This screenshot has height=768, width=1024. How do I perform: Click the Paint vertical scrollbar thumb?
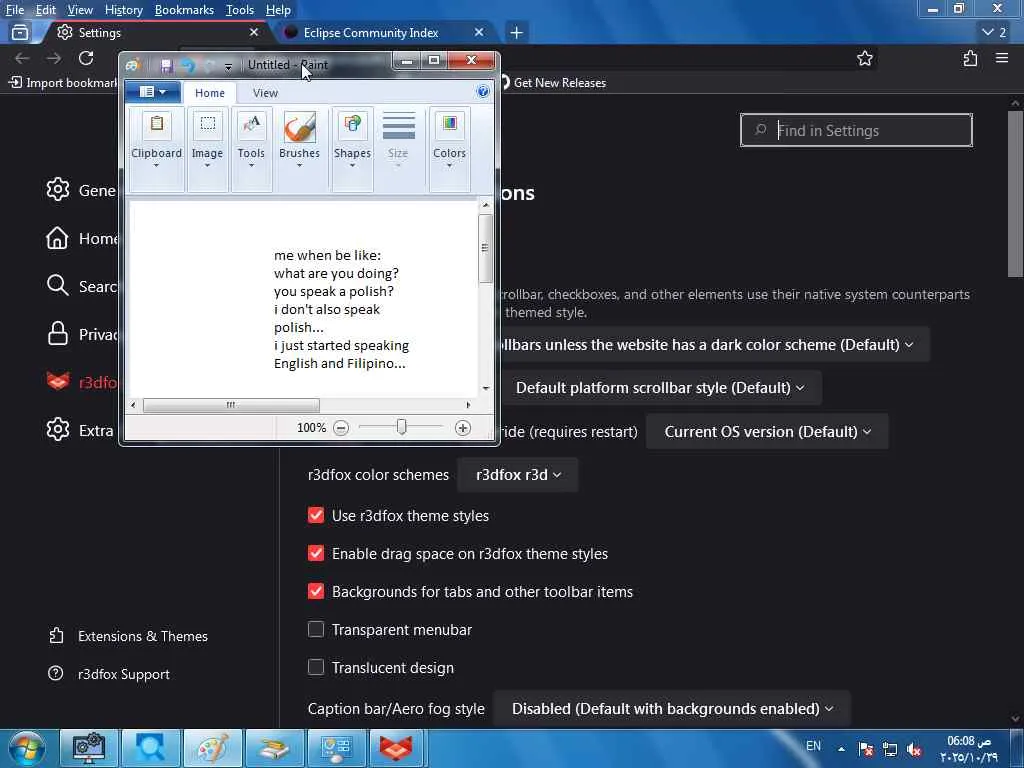(x=485, y=248)
